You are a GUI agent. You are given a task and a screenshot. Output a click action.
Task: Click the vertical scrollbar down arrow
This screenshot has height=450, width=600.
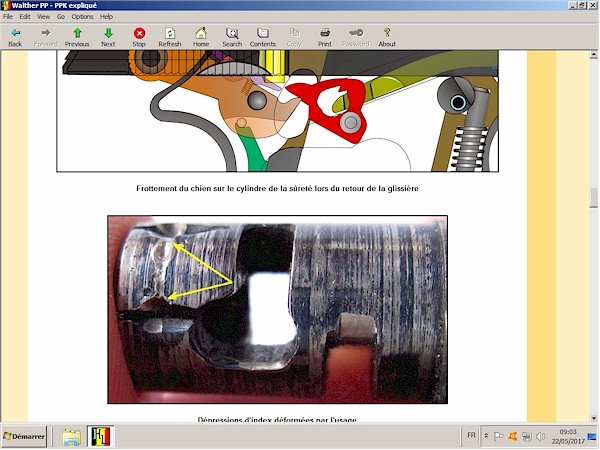[593, 418]
